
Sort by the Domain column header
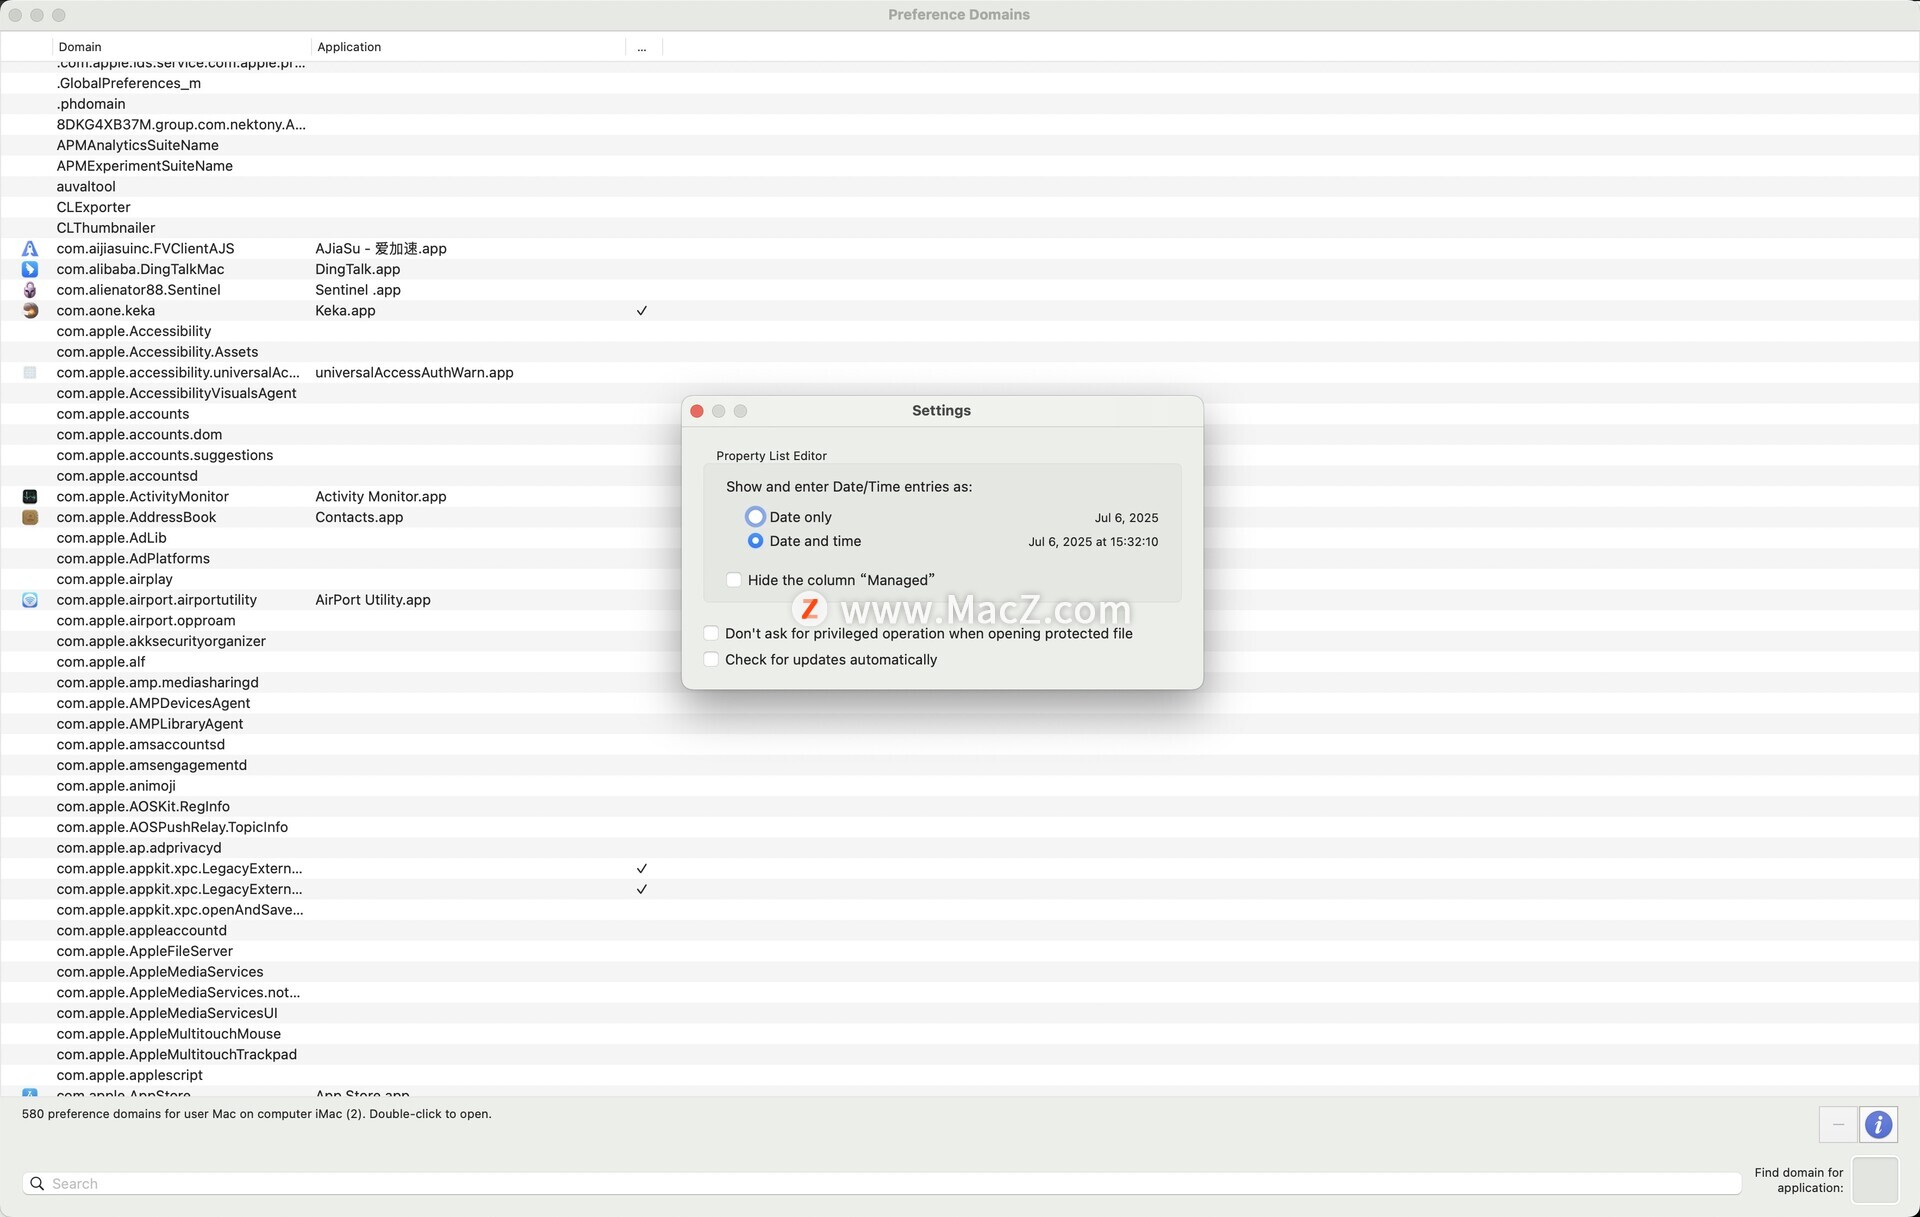pyautogui.click(x=180, y=47)
